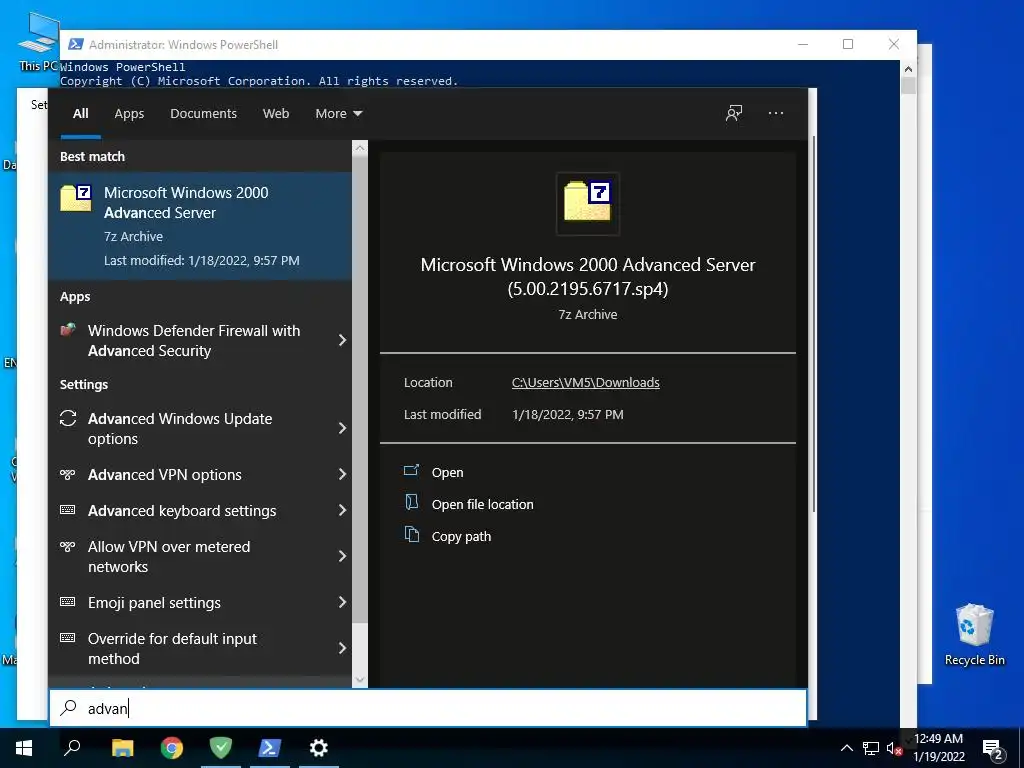The height and width of the screenshot is (768, 1024).
Task: Click the Emoji panel settings keyboard icon
Action: tap(67, 601)
